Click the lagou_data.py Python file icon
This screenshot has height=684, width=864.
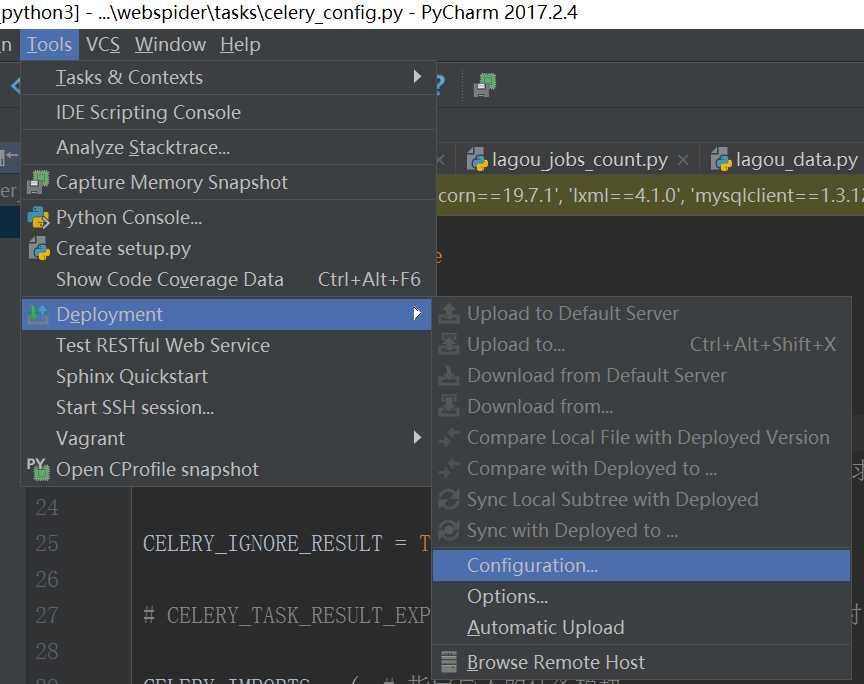721,160
